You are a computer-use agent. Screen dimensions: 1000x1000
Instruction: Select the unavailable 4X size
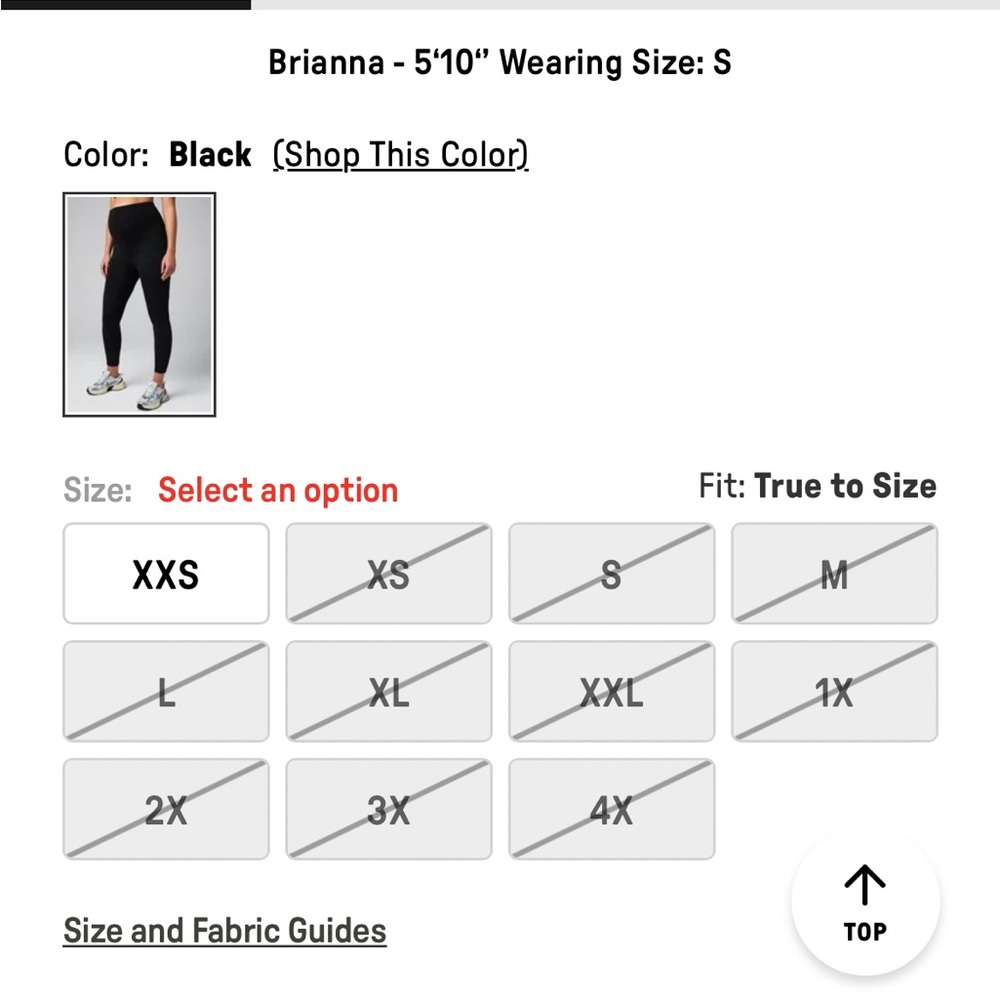click(x=611, y=808)
